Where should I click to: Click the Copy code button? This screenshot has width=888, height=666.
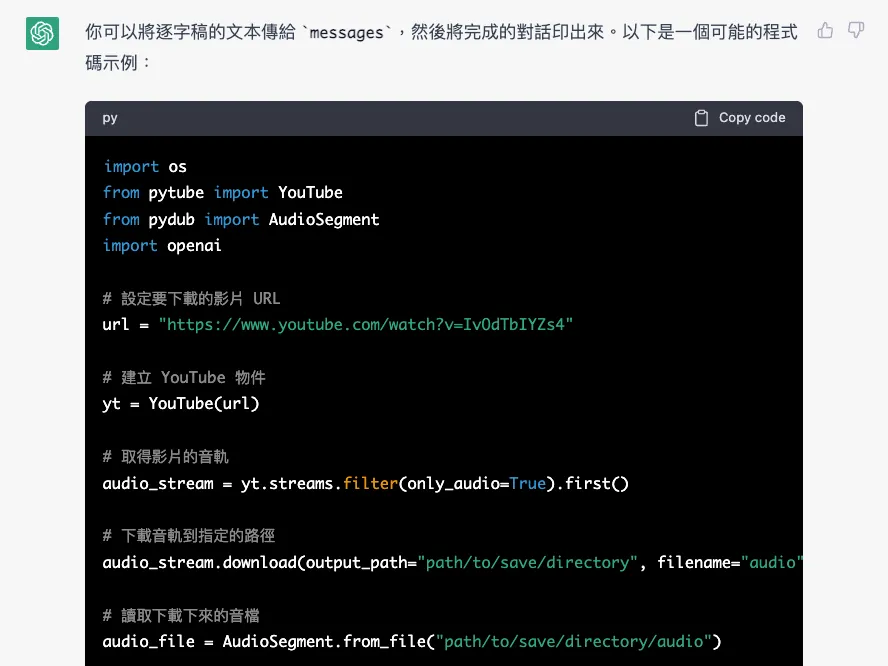(740, 118)
